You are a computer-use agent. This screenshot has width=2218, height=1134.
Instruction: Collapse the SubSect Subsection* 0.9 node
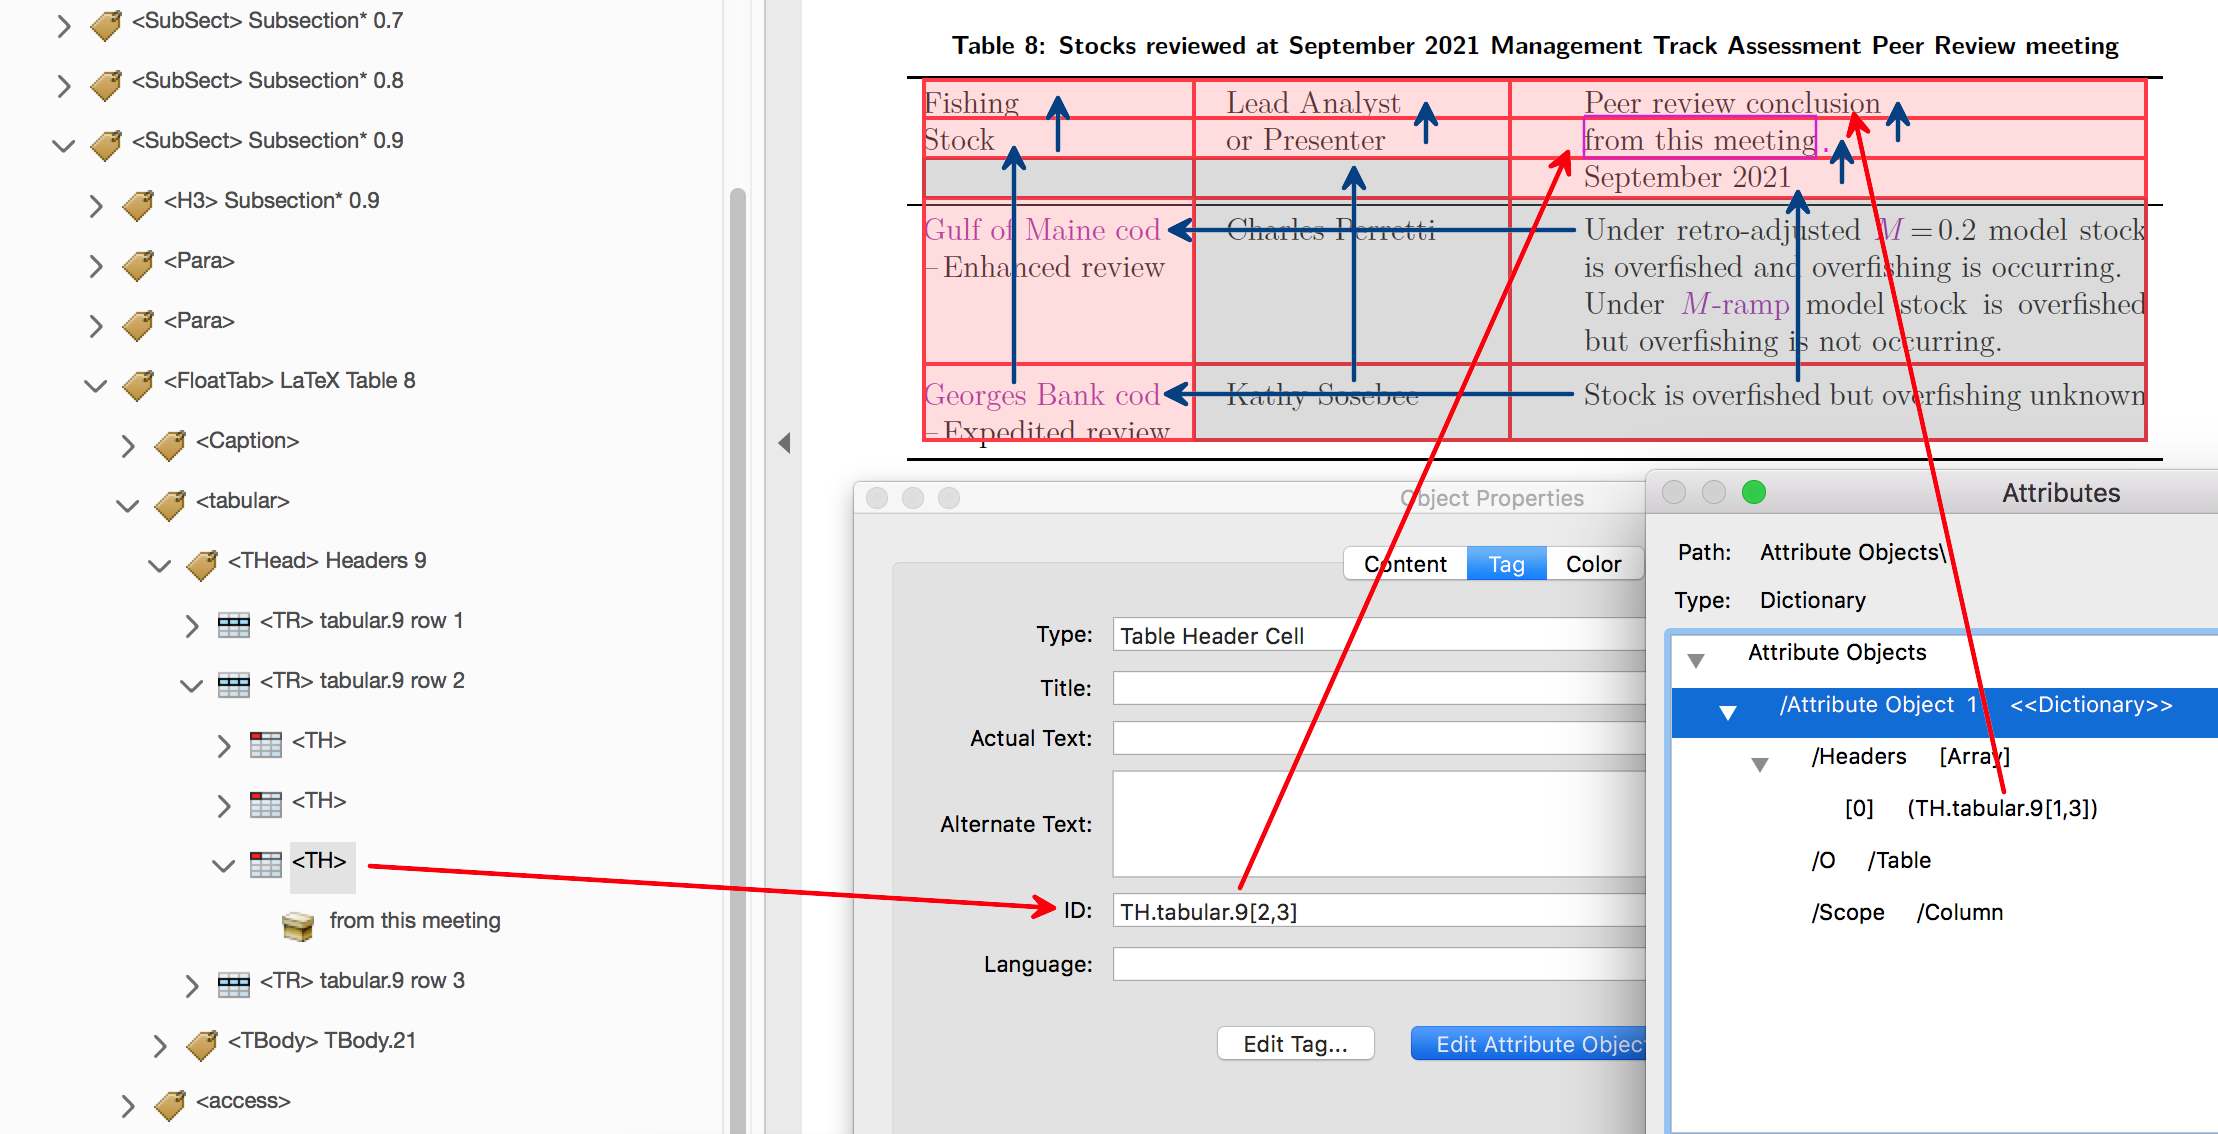coord(63,143)
